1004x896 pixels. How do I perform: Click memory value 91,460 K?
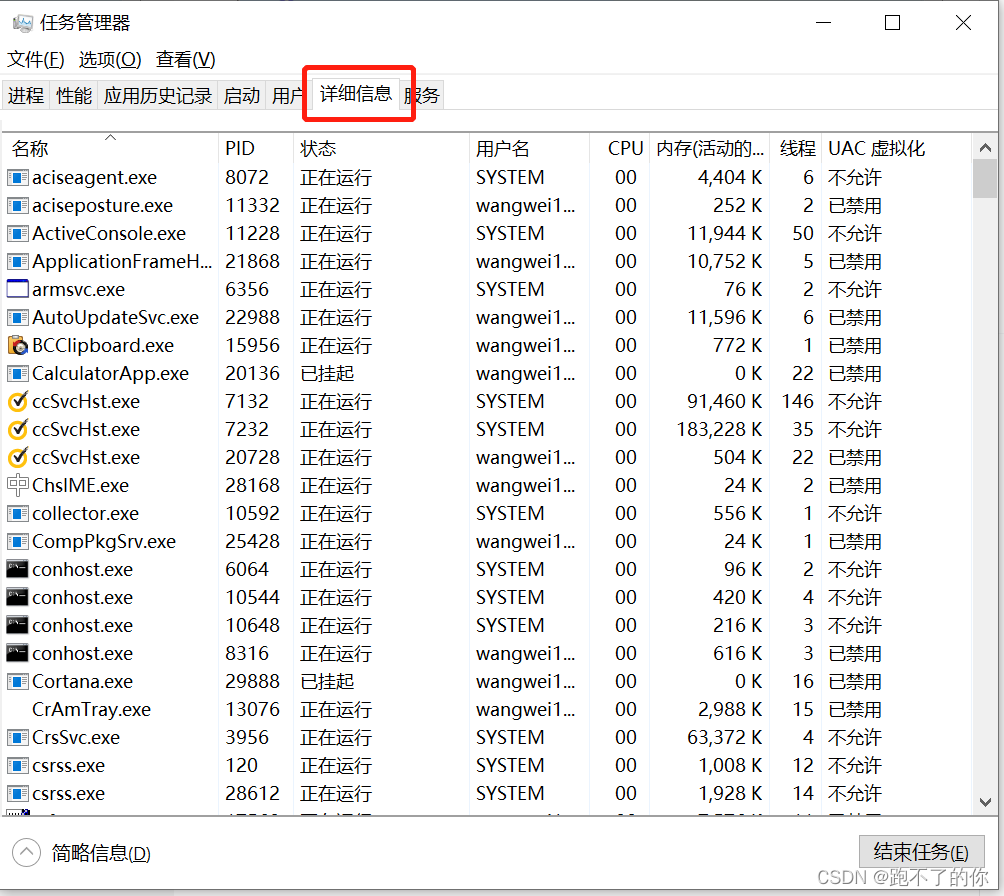725,402
